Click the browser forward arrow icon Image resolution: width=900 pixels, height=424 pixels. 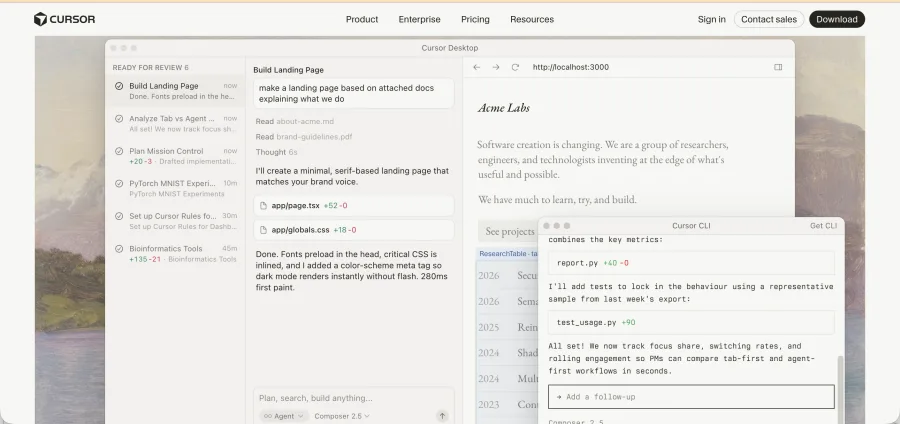point(496,67)
